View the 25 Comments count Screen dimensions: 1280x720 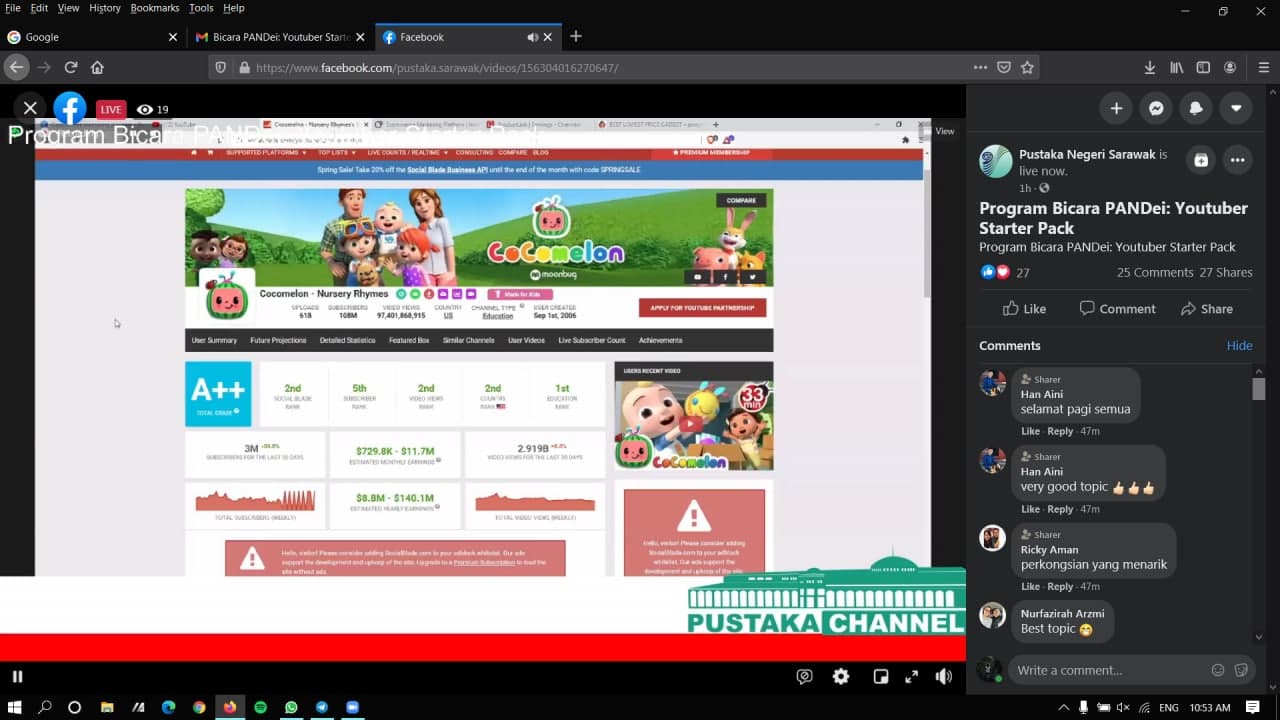(x=1155, y=272)
